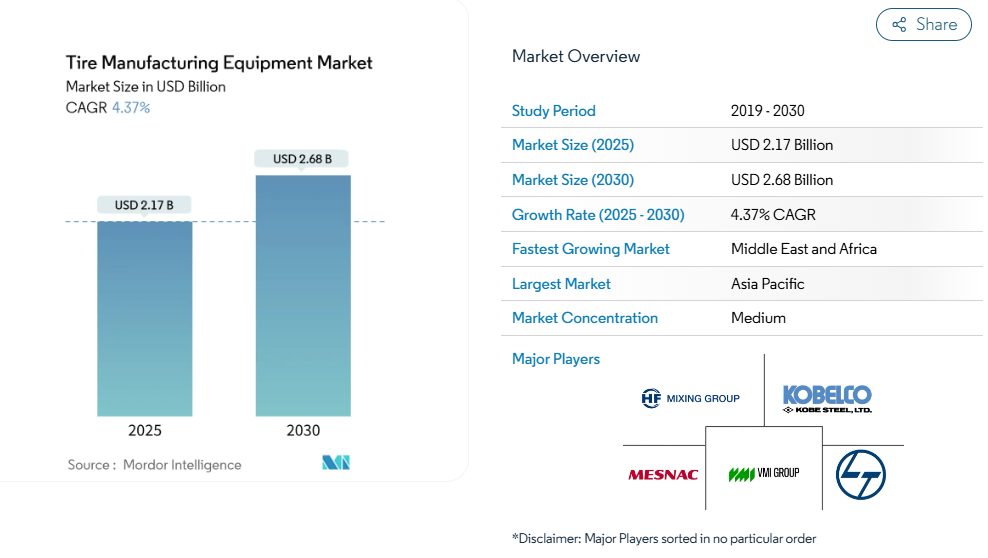Click the Kobelco Kobe Steel logo

[x=827, y=399]
